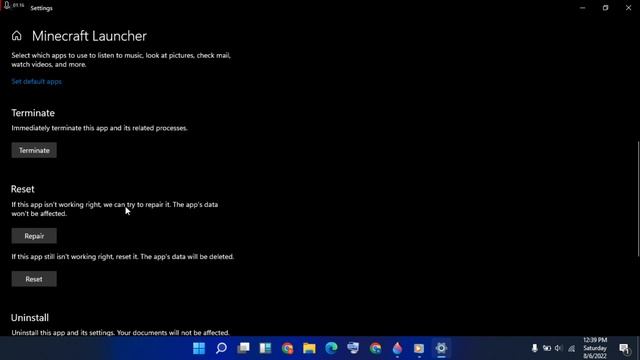Open the network tray icon
The height and width of the screenshot is (360, 640).
click(x=571, y=348)
